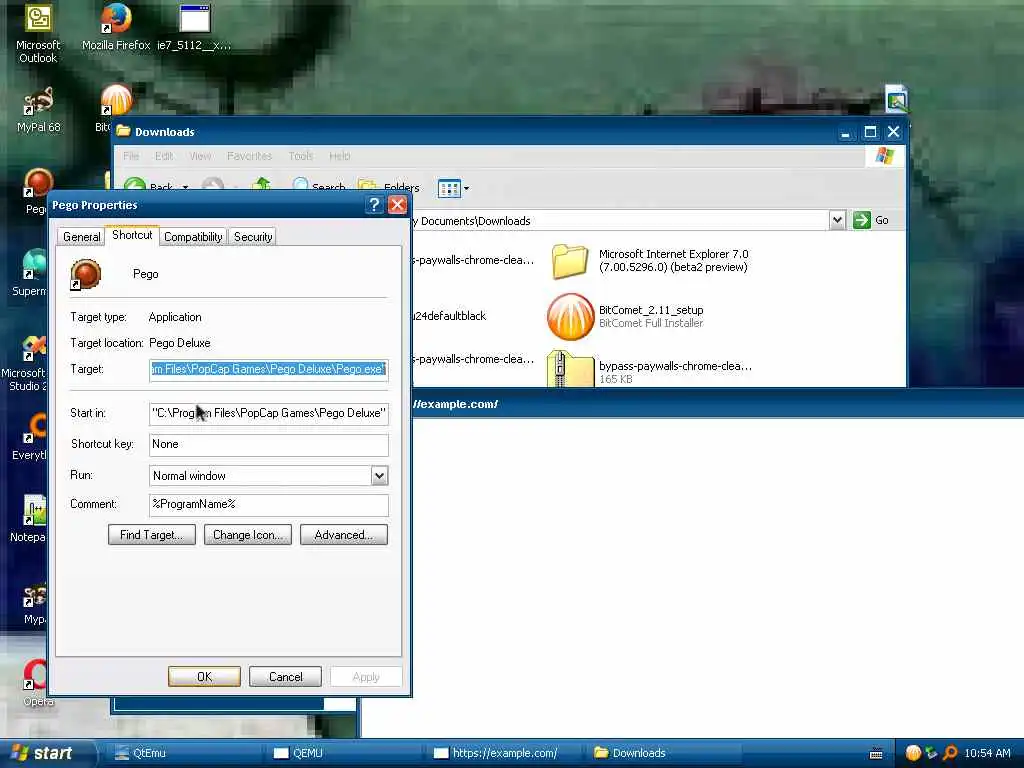Click the Notepad++ desktop shortcut icon
The height and width of the screenshot is (768, 1024).
34,510
